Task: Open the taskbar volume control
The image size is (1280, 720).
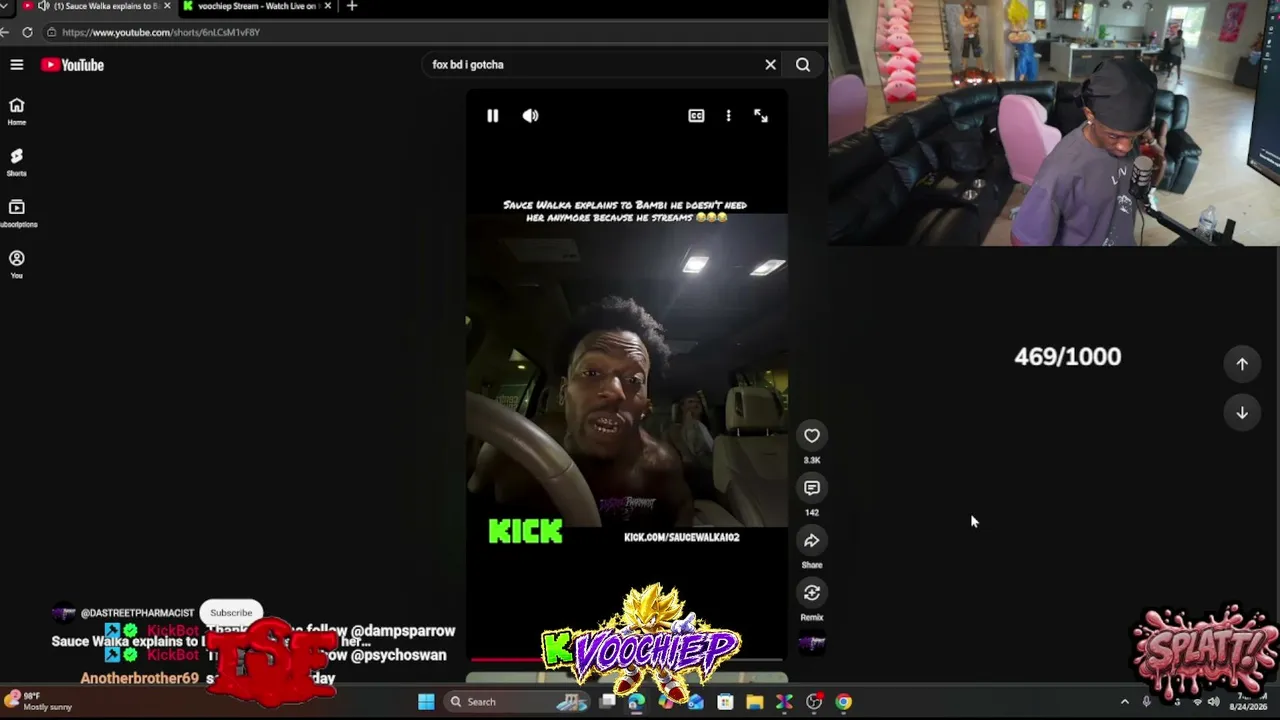Action: click(1213, 702)
